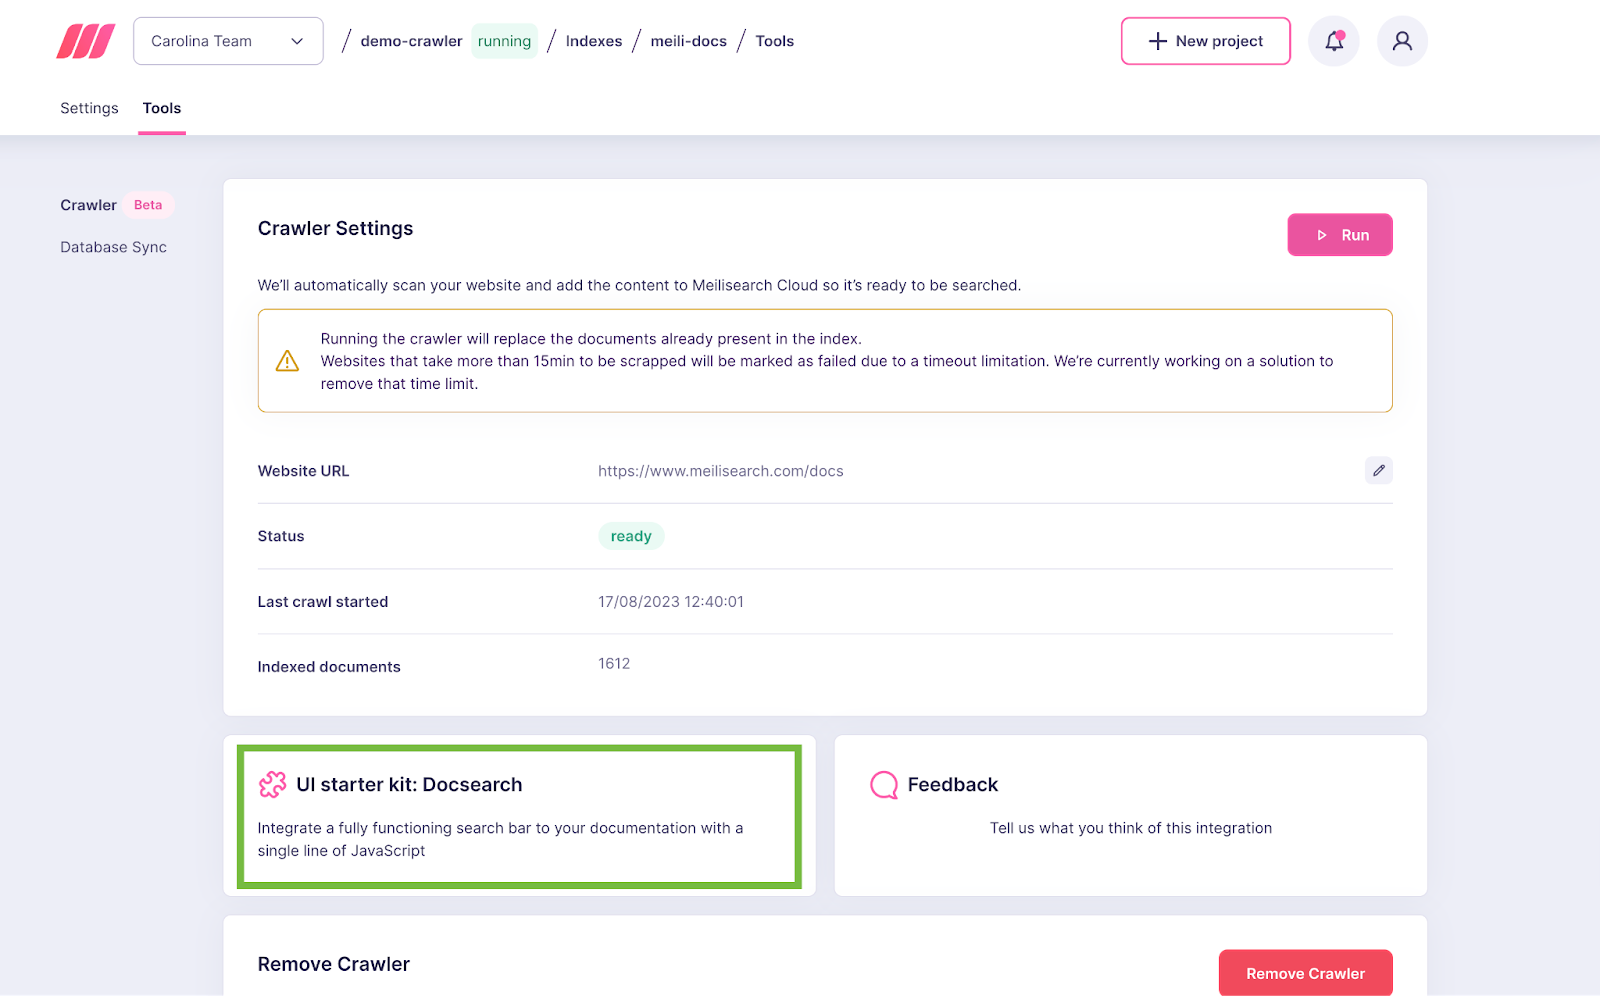Screen dimensions: 1600x996
Task: Click the Meilisearch logo
Action: click(86, 41)
